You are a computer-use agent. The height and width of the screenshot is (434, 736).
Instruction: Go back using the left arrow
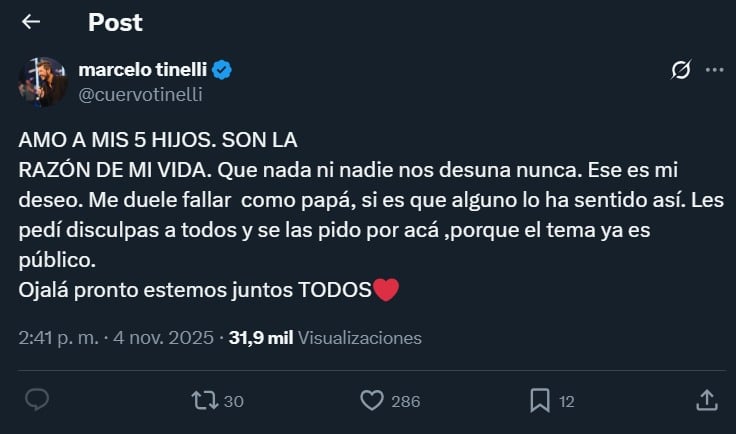tap(31, 21)
